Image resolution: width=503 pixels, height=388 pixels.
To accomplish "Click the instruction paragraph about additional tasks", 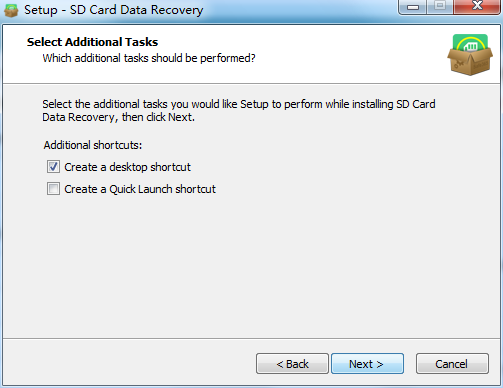I will click(239, 111).
